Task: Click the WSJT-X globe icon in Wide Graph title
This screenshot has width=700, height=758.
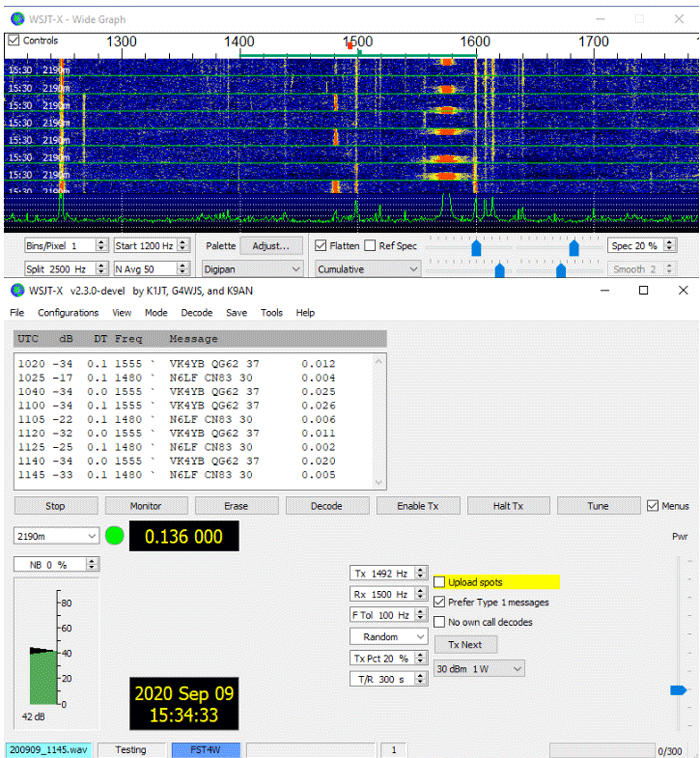Action: click(x=17, y=19)
